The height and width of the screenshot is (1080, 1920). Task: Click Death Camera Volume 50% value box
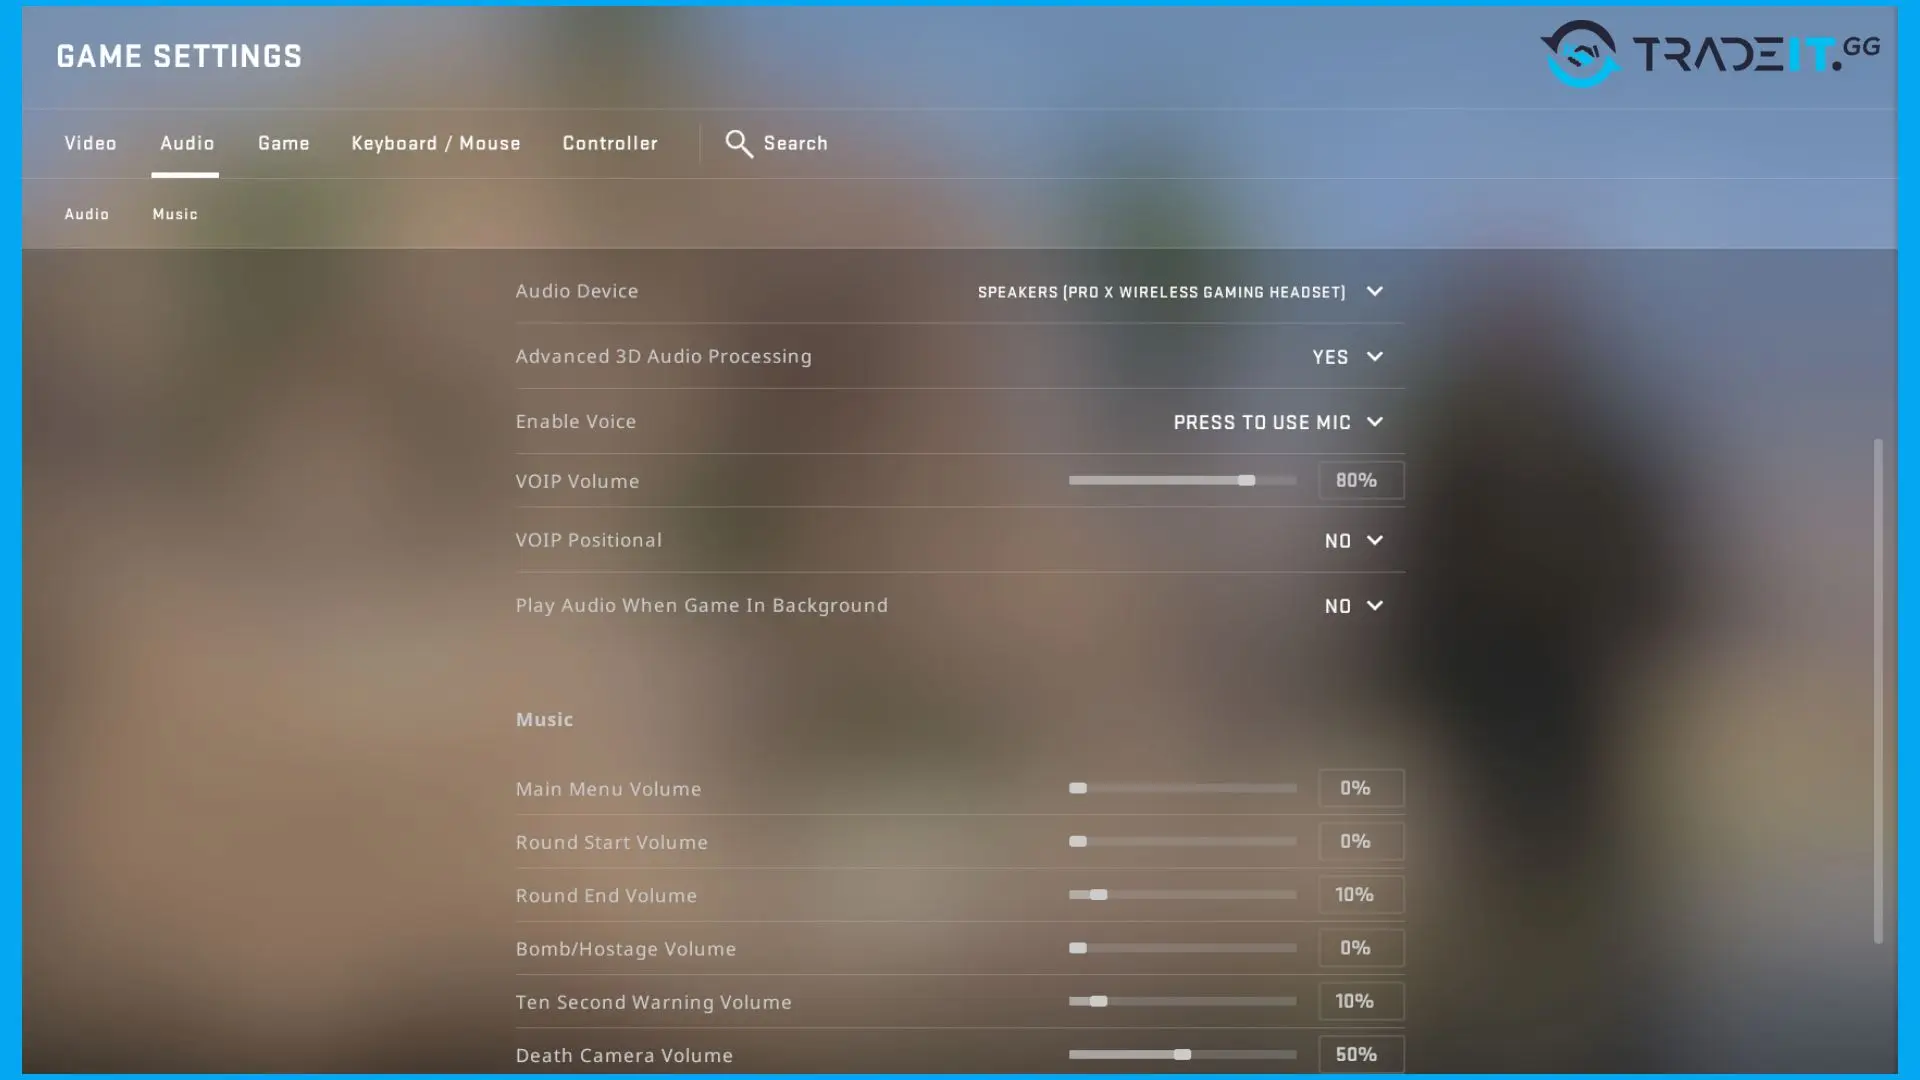tap(1361, 1055)
